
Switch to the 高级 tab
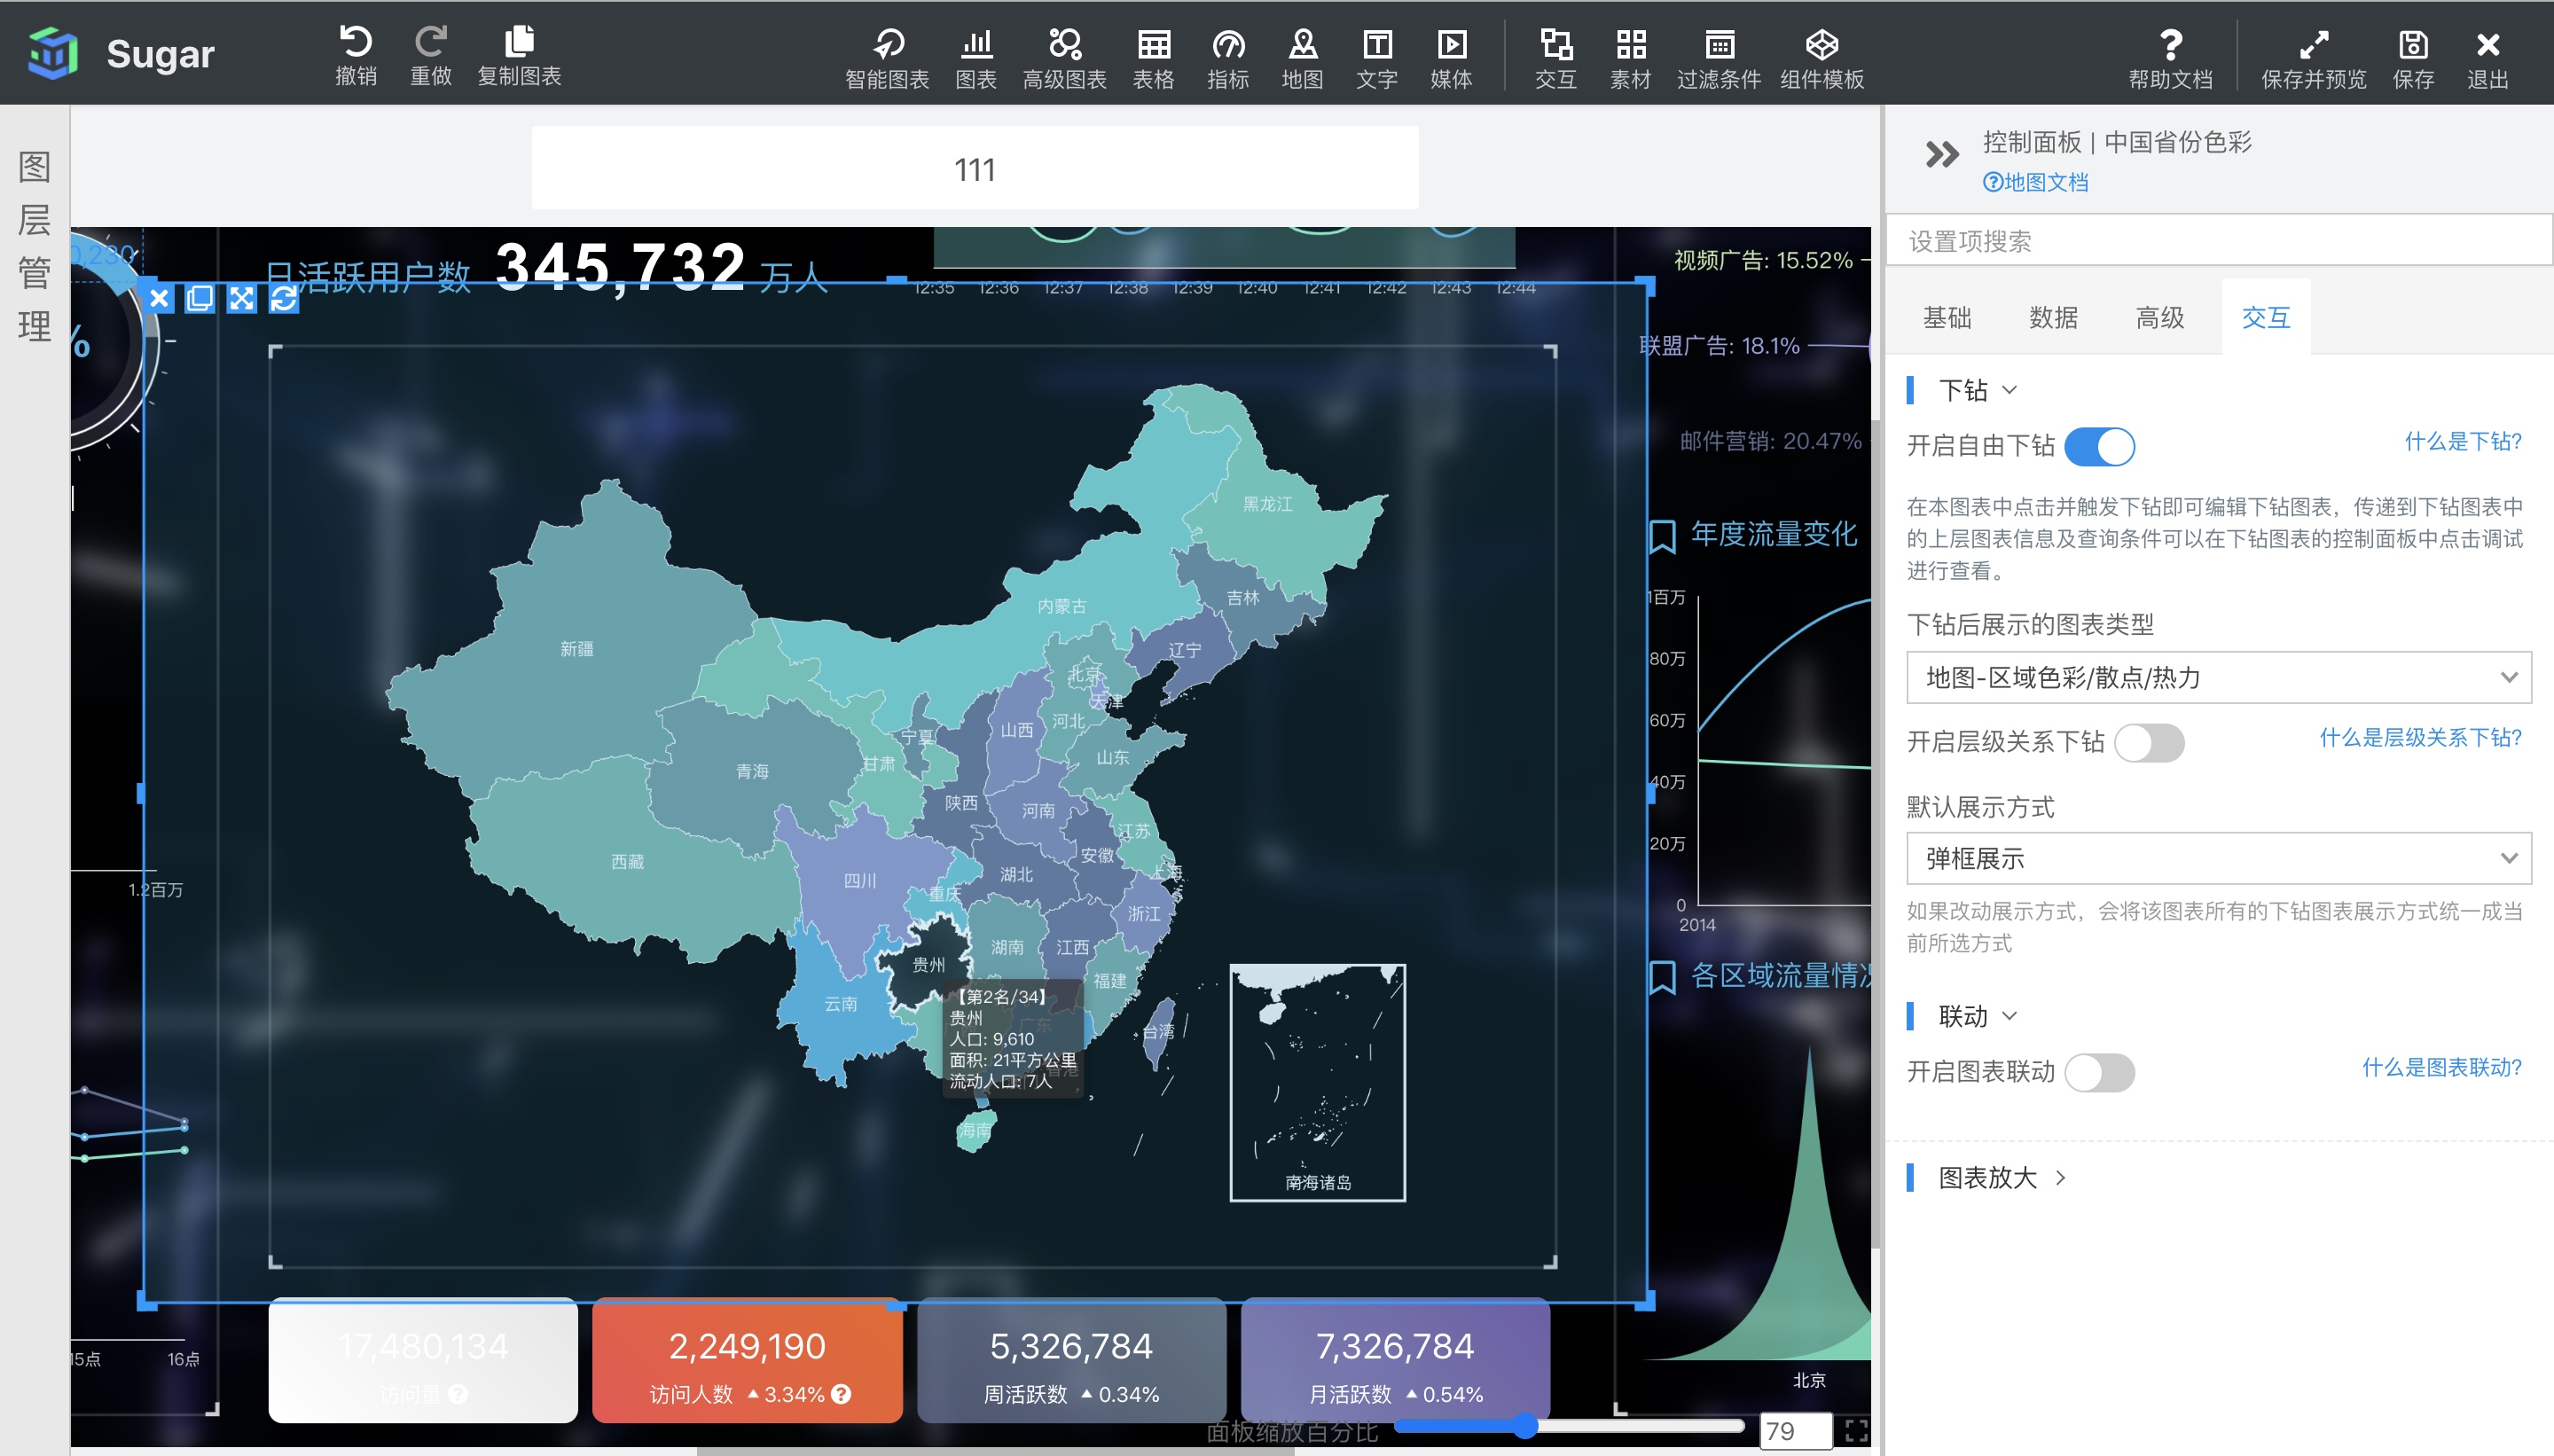pyautogui.click(x=2160, y=318)
